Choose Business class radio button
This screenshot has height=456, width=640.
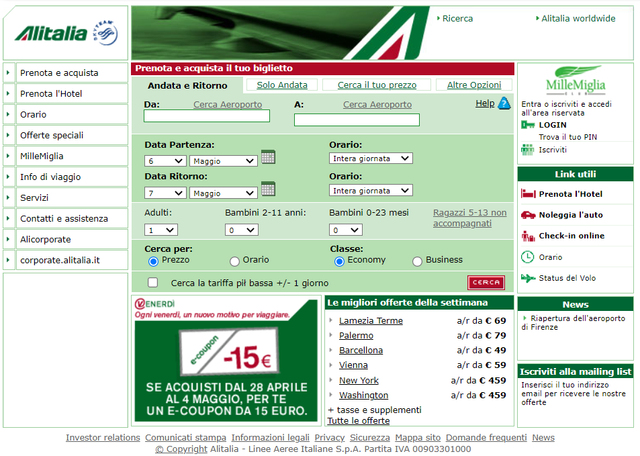417,261
